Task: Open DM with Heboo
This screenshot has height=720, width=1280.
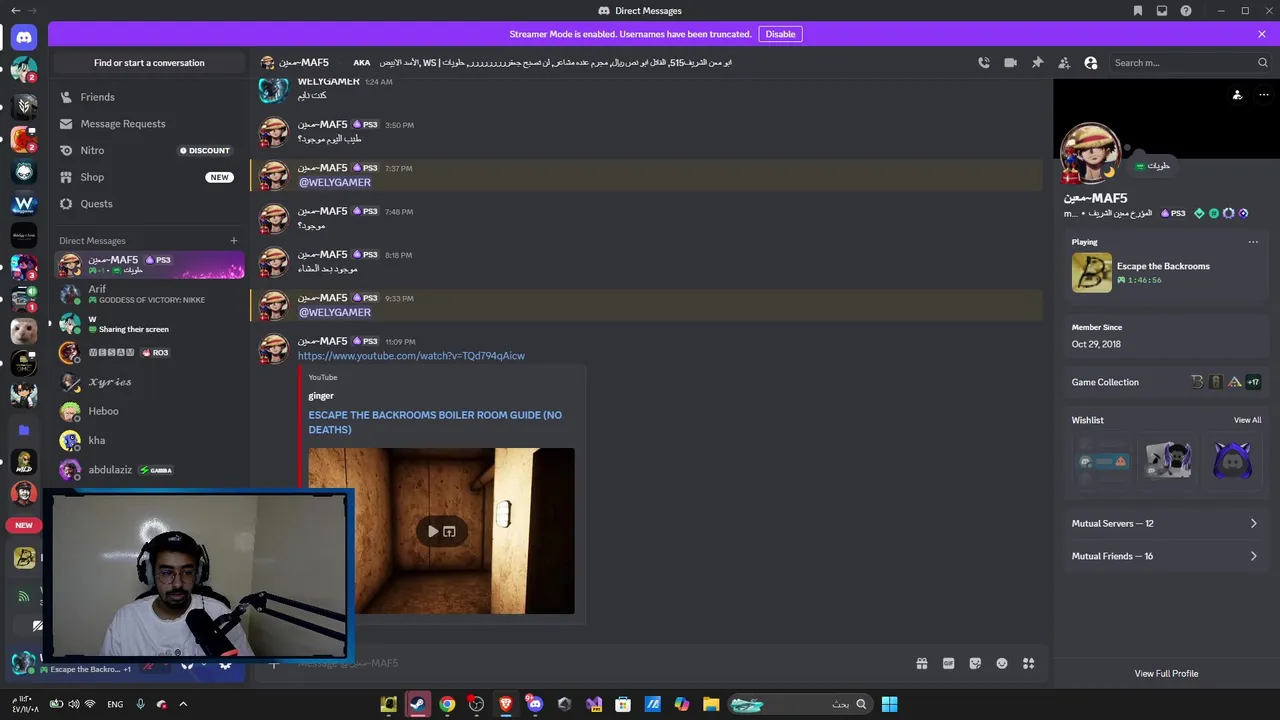Action: click(149, 411)
